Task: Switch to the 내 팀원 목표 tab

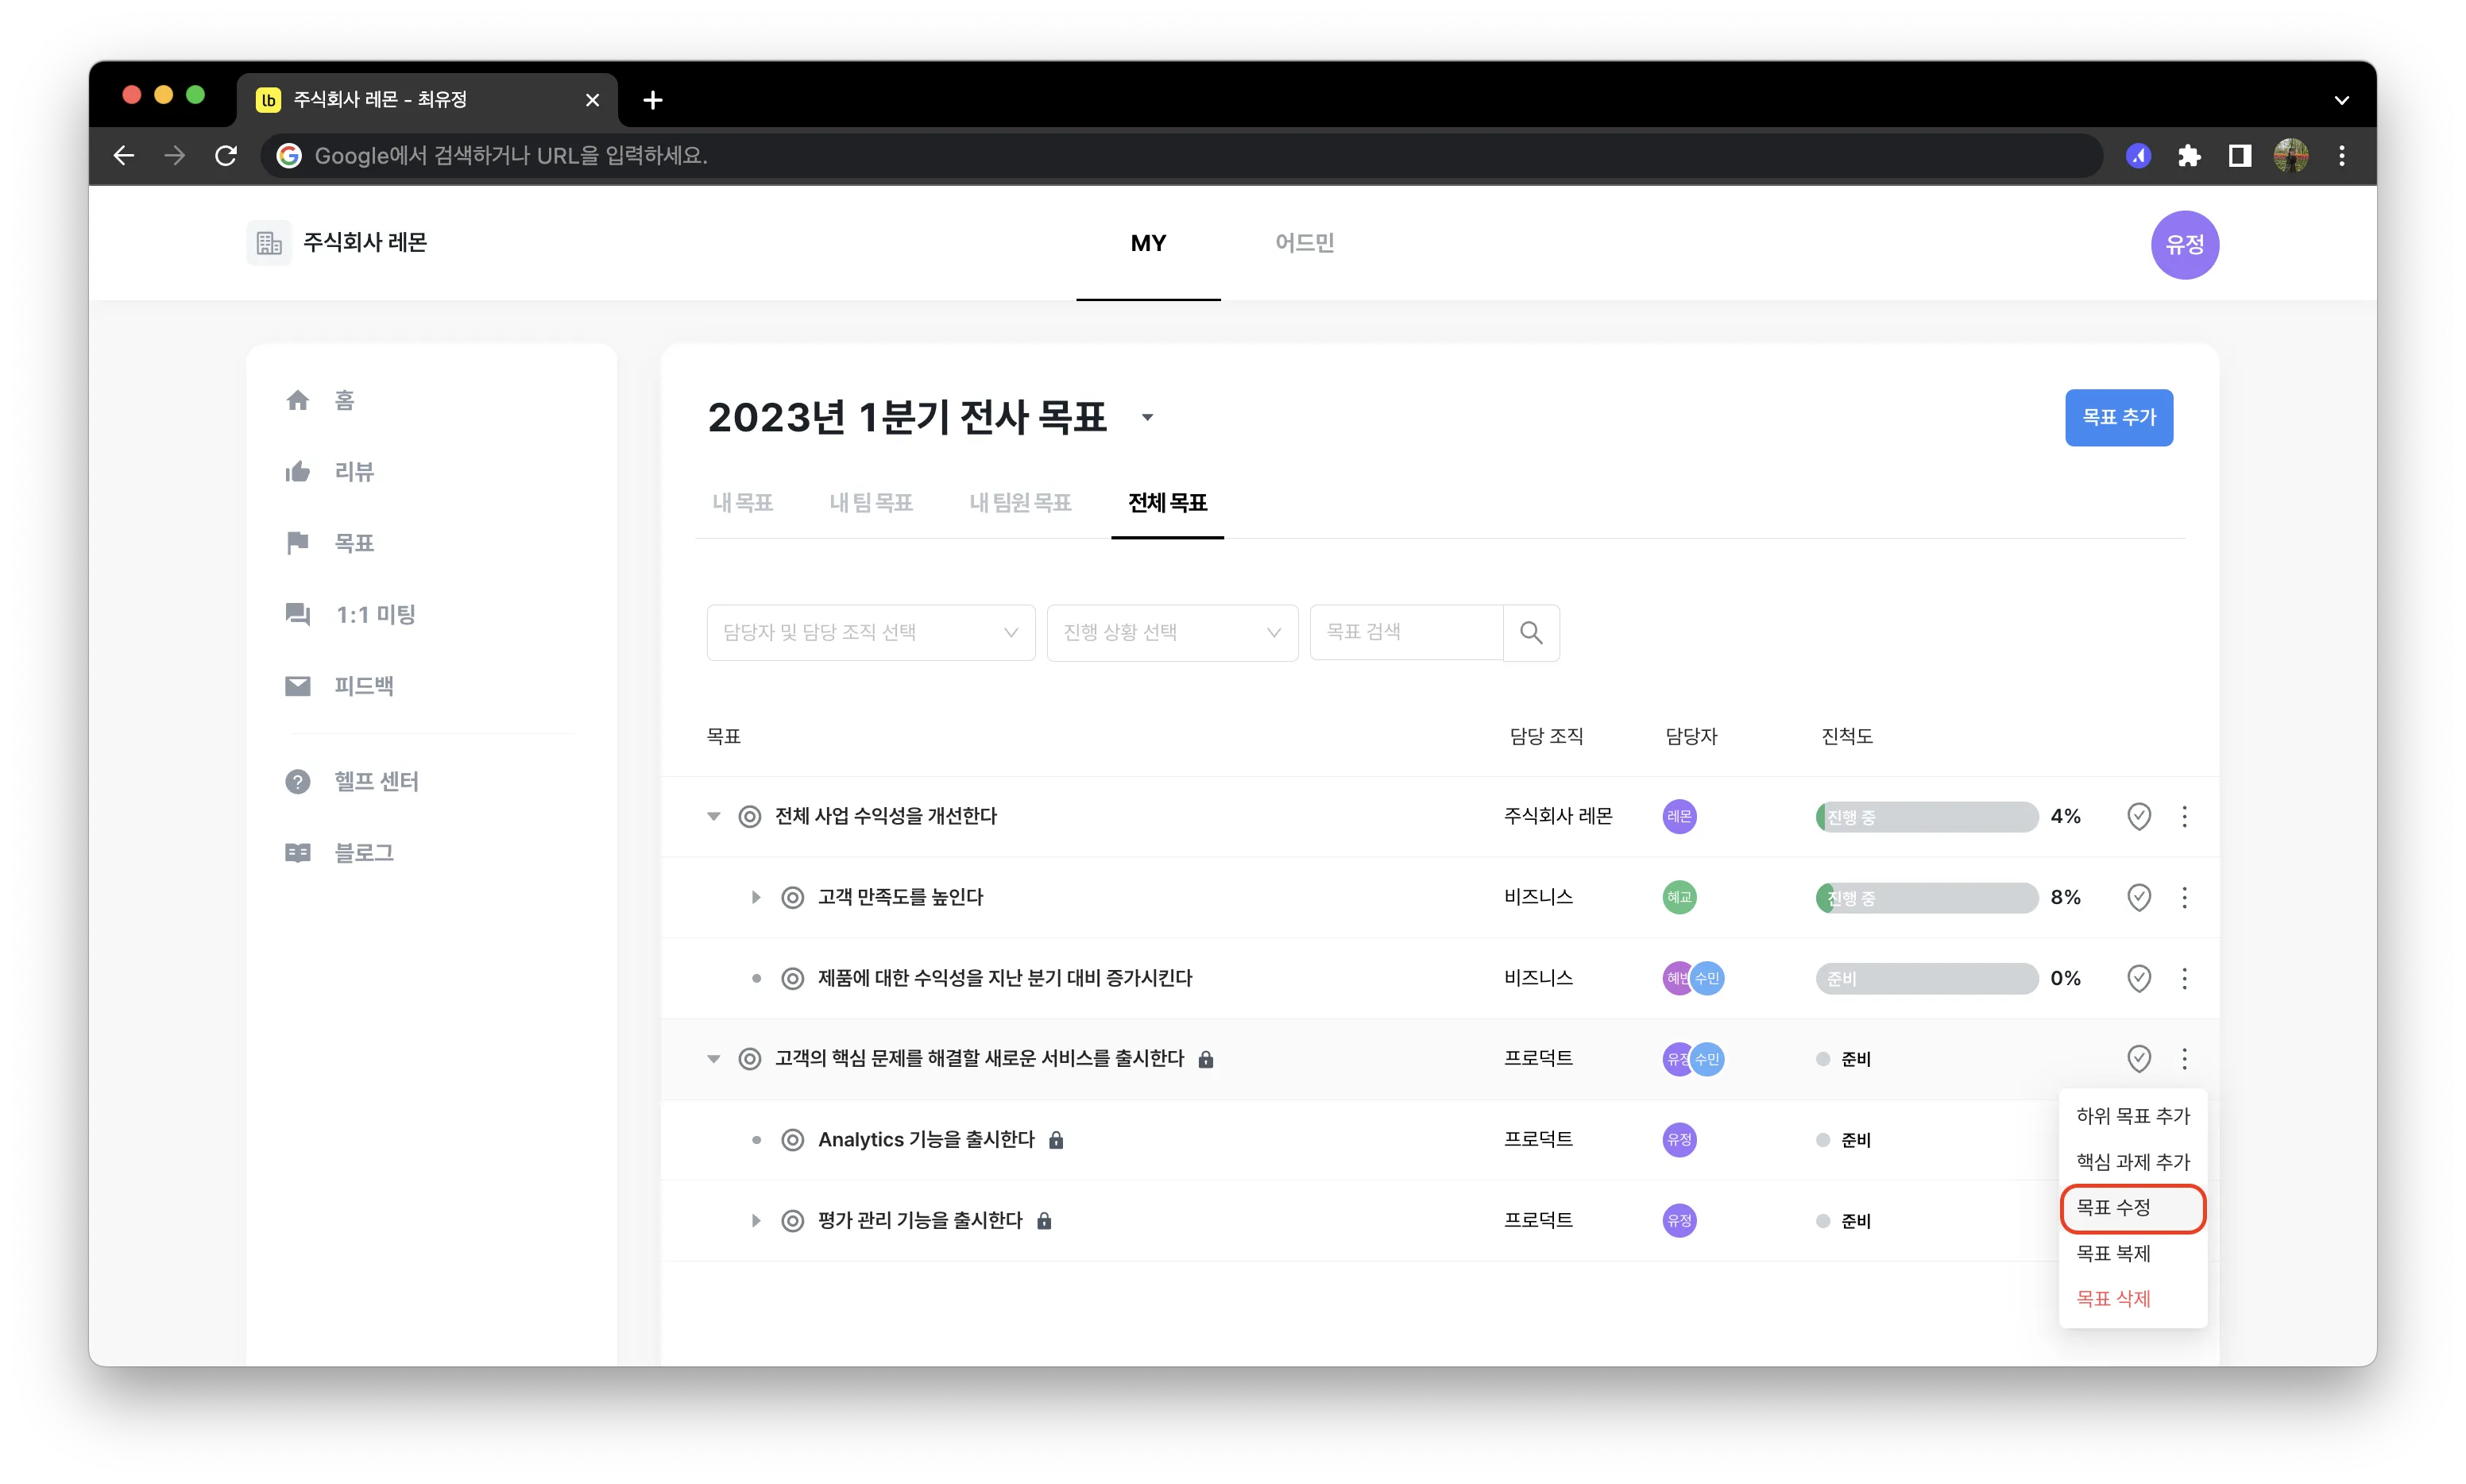Action: (1020, 502)
